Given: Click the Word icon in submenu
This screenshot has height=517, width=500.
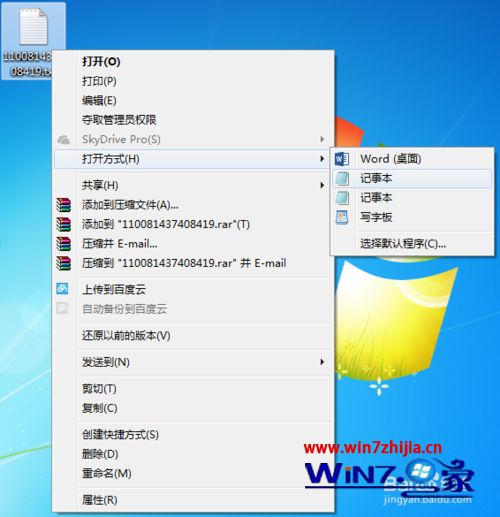Looking at the screenshot, I should tap(342, 159).
